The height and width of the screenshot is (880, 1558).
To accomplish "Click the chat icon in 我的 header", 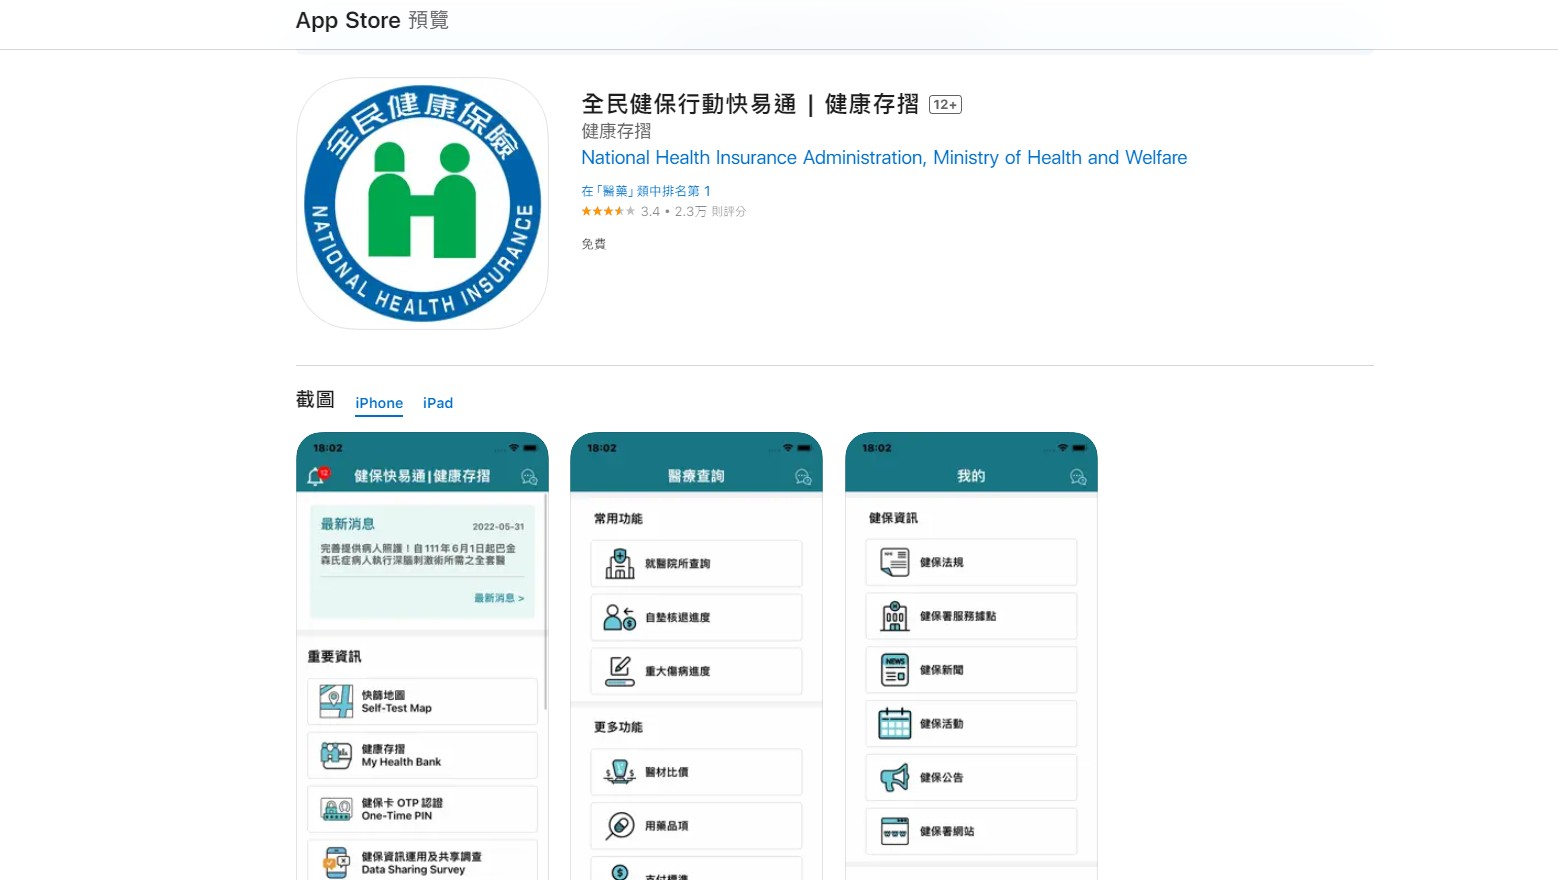I will [x=1078, y=477].
